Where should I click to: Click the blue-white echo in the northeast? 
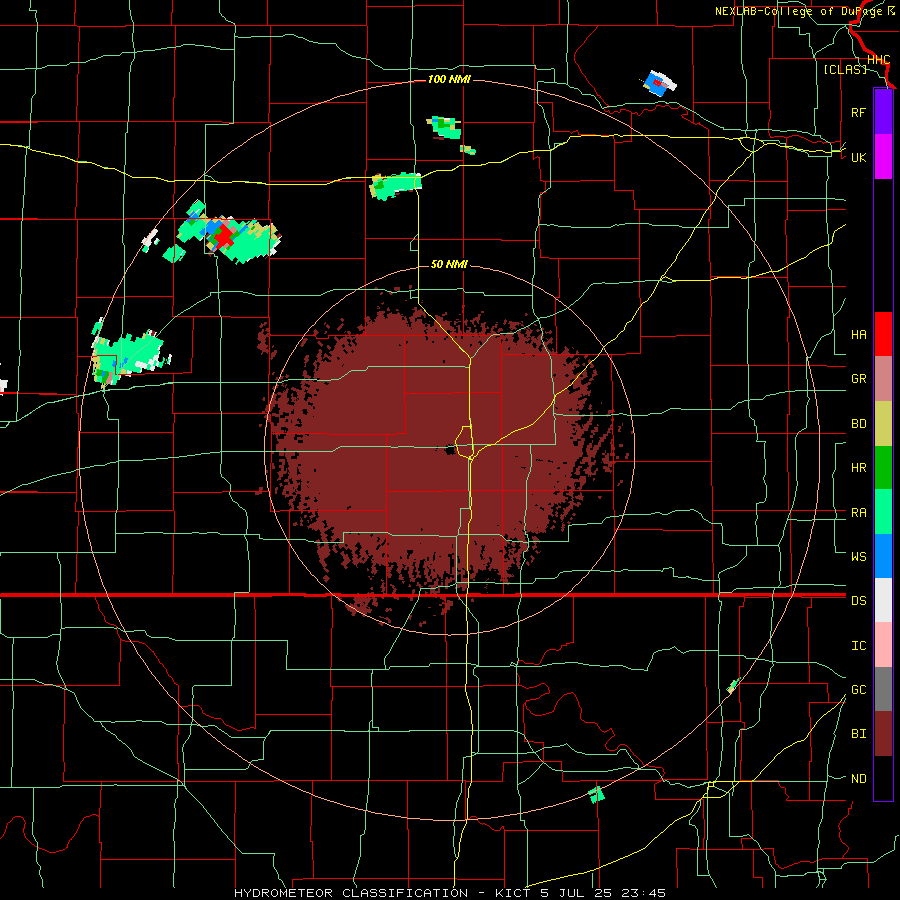(659, 83)
